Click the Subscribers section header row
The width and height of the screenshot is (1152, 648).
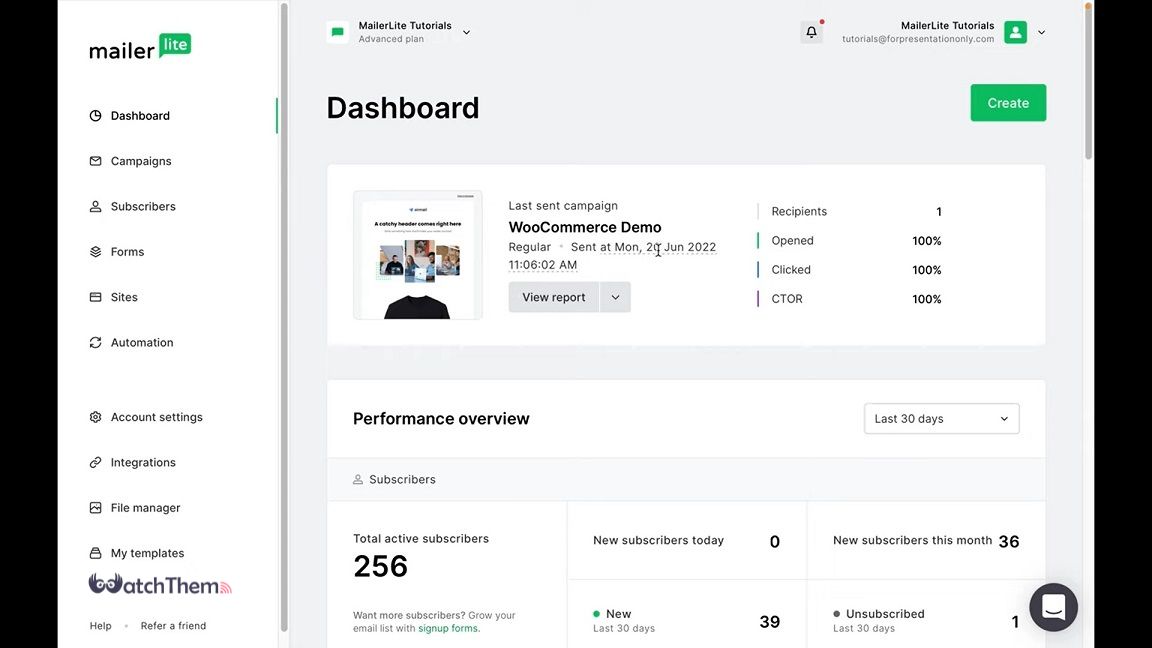686,479
